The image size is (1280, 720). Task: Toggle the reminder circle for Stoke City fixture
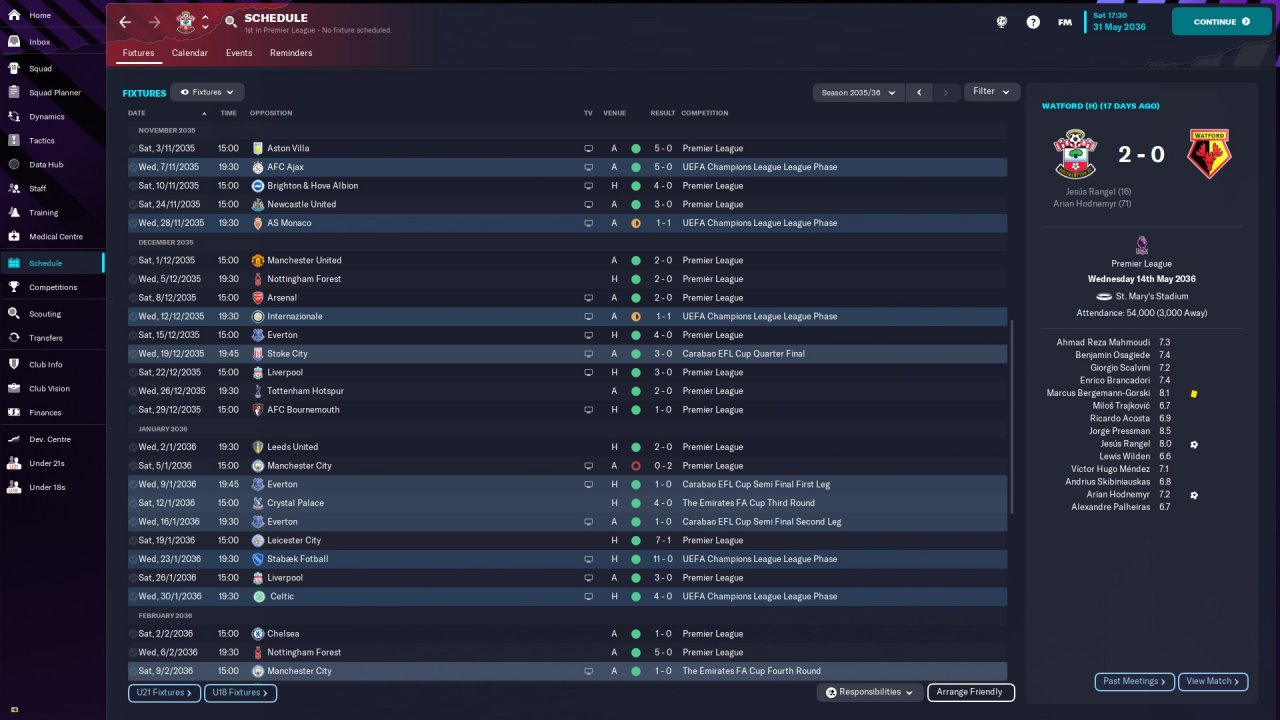pyautogui.click(x=133, y=354)
